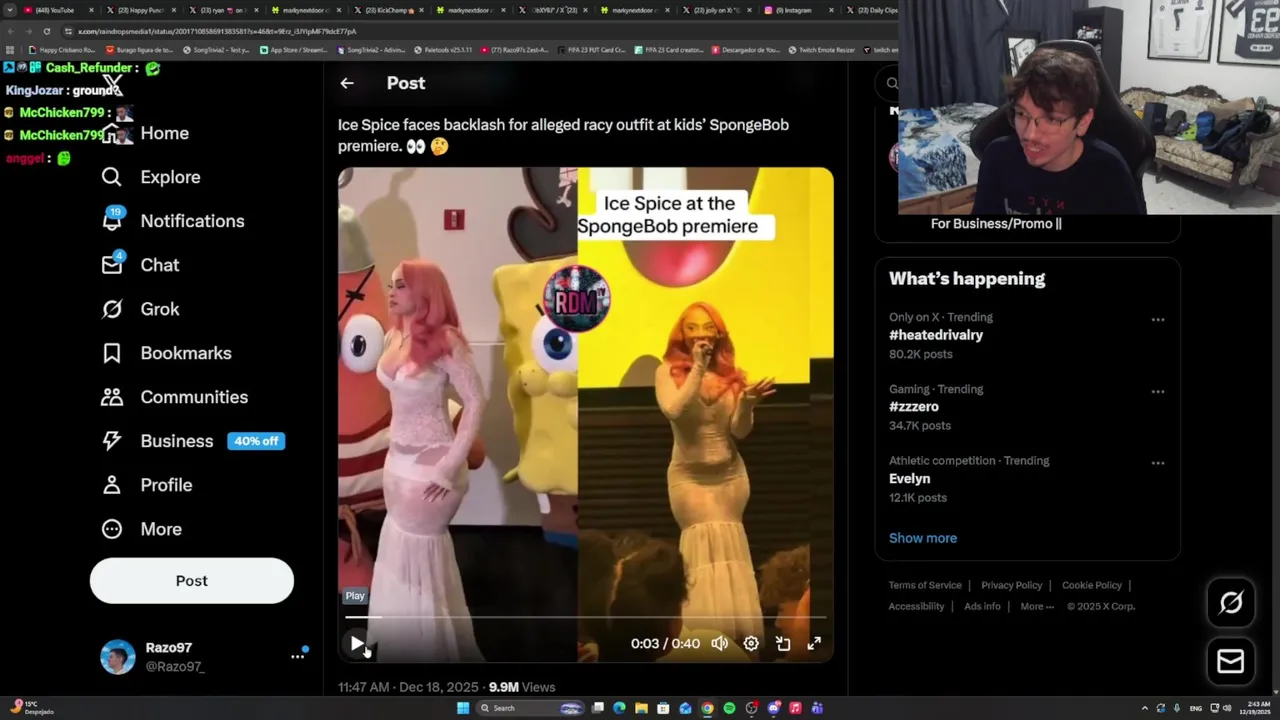Screen dimensions: 1280x720
Task: Open Home from the X sidebar
Action: click(x=164, y=133)
